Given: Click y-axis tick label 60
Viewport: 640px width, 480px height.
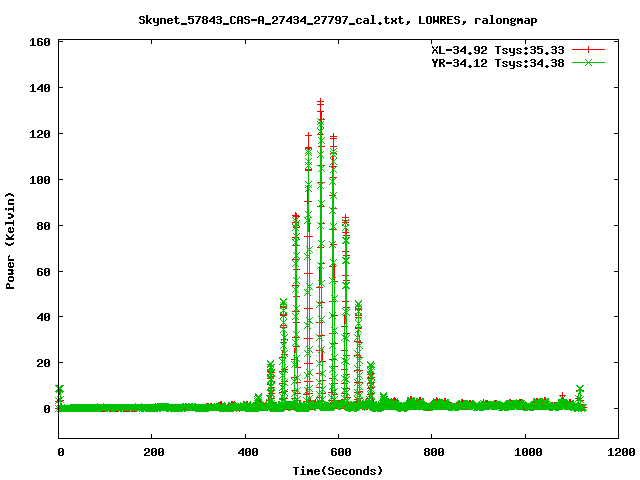Looking at the screenshot, I should tap(43, 271).
